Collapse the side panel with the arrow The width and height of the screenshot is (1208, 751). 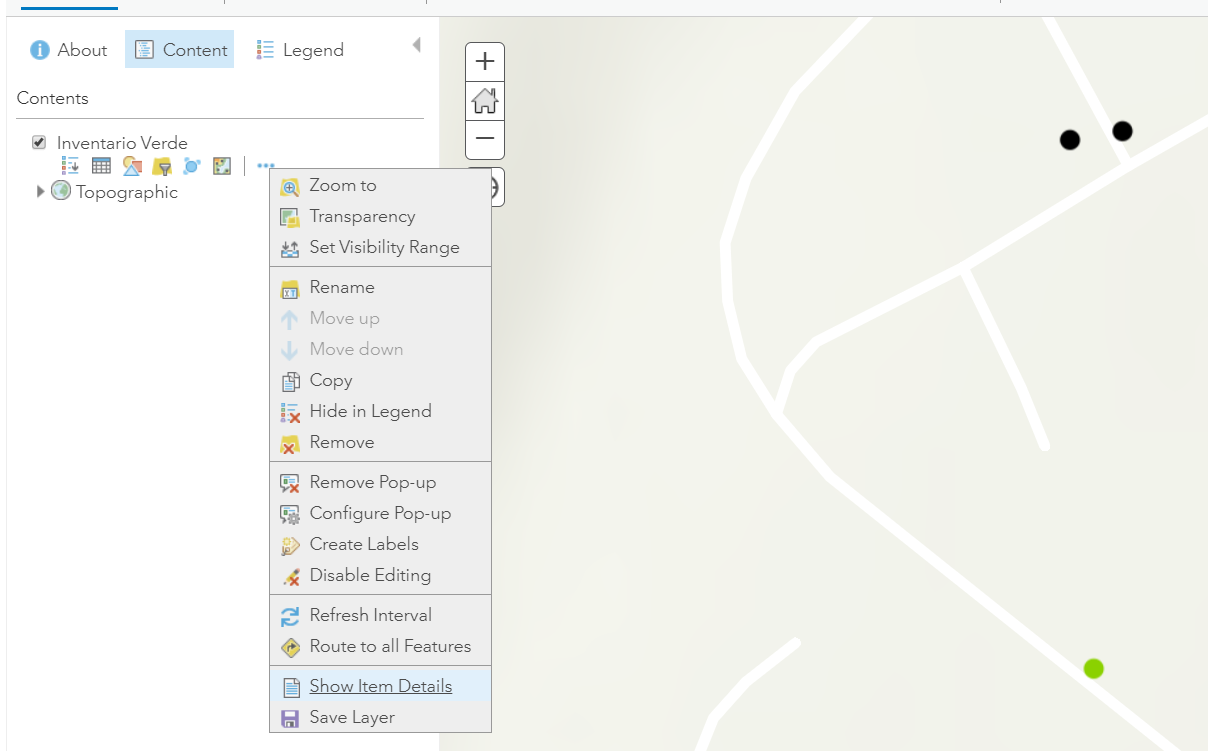tap(416, 45)
